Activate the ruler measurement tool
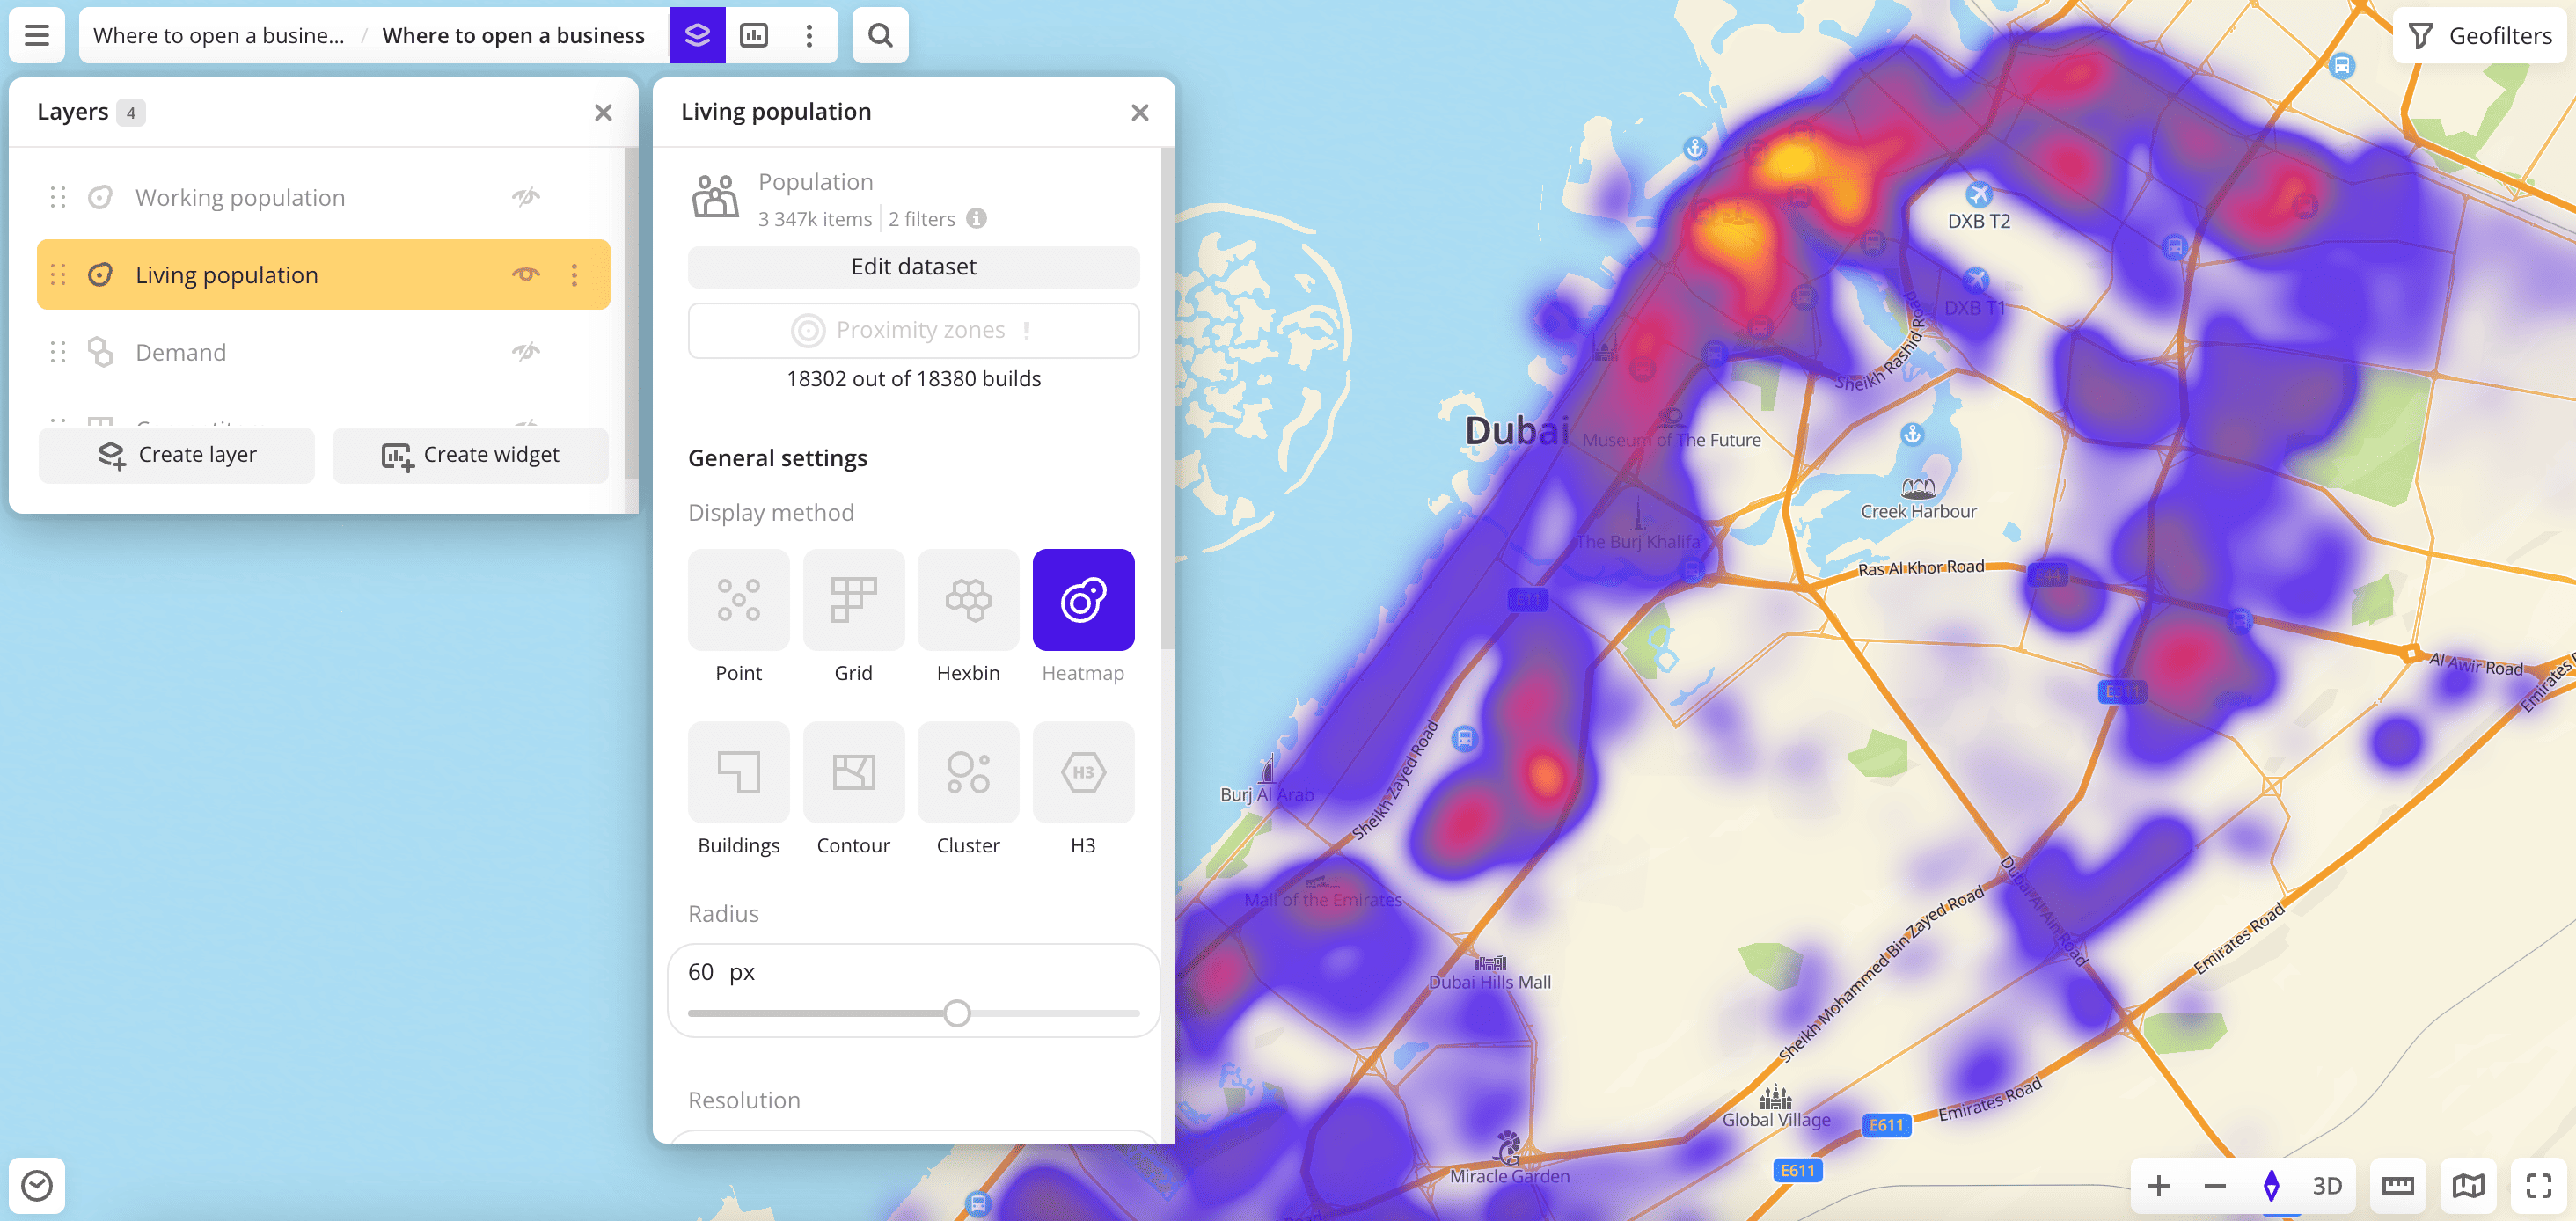Image resolution: width=2576 pixels, height=1221 pixels. (2399, 1186)
